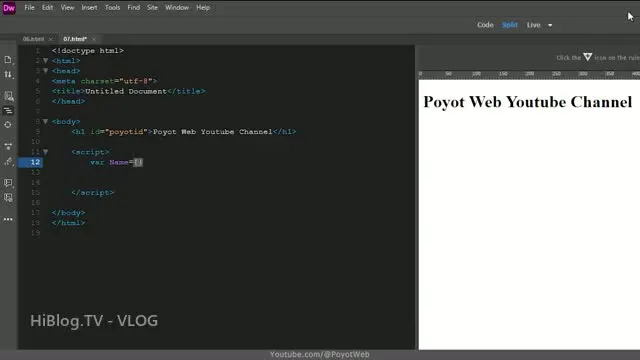Click the Remove Comment icon
The image size is (640, 360).
(8, 198)
